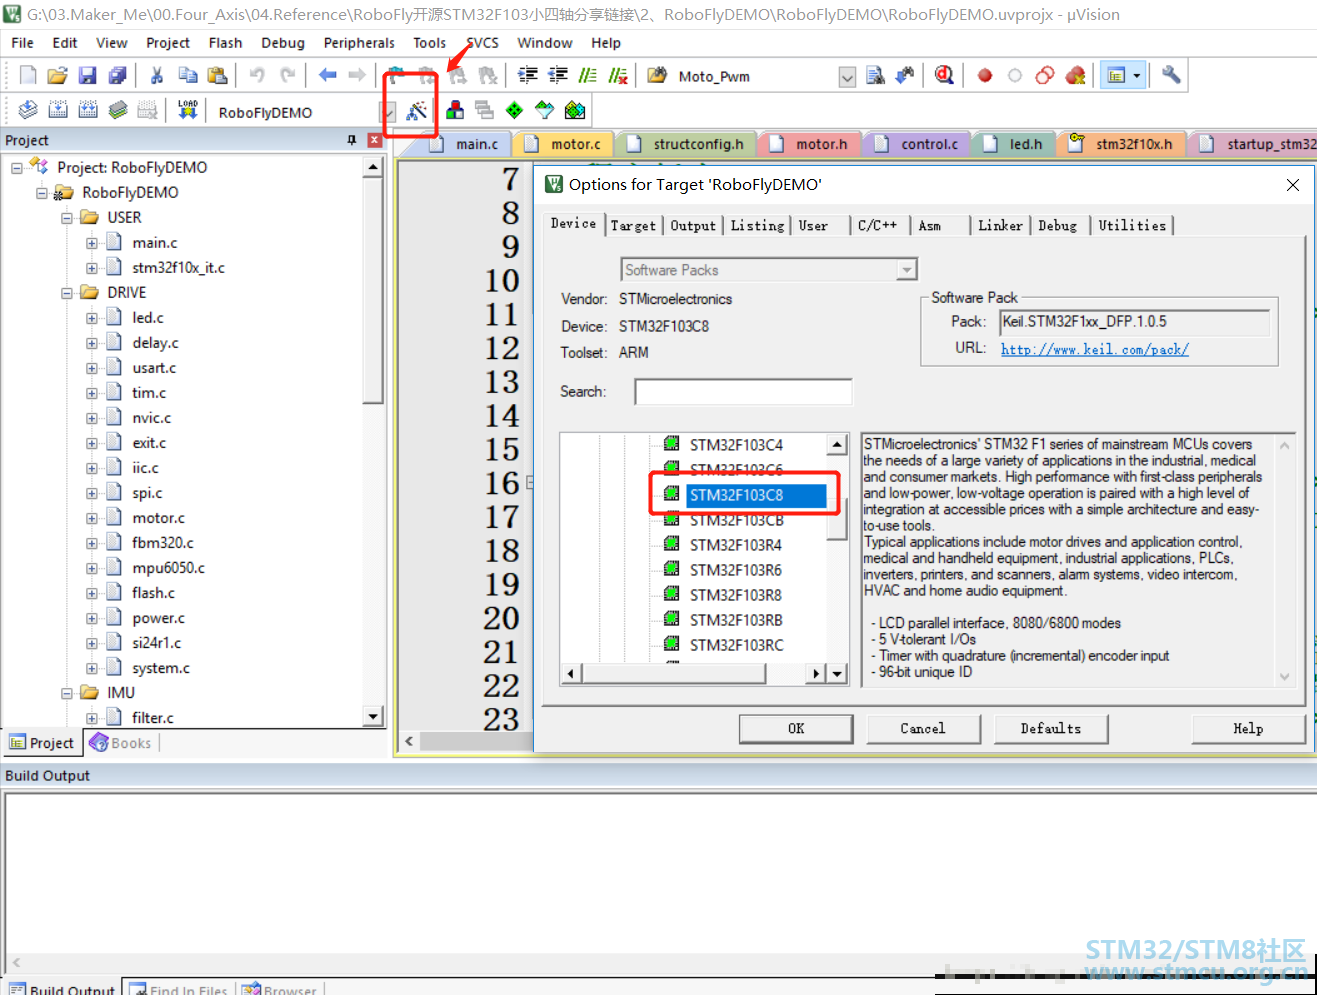1317x995 pixels.
Task: Open the Configuration wrench icon
Action: [x=1171, y=76]
